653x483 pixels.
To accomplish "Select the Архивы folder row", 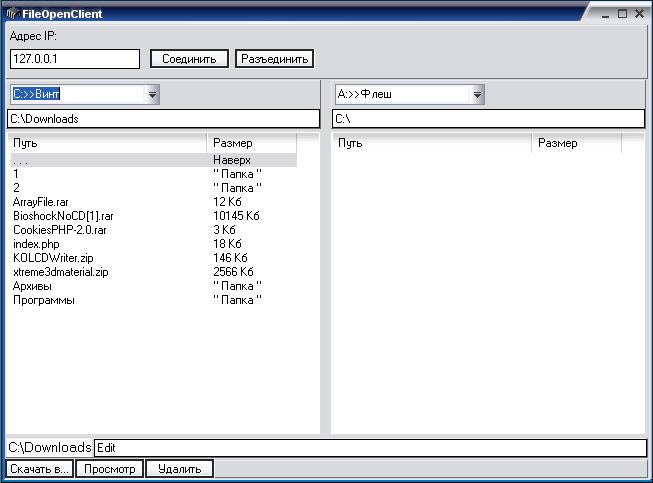I will pyautogui.click(x=154, y=286).
